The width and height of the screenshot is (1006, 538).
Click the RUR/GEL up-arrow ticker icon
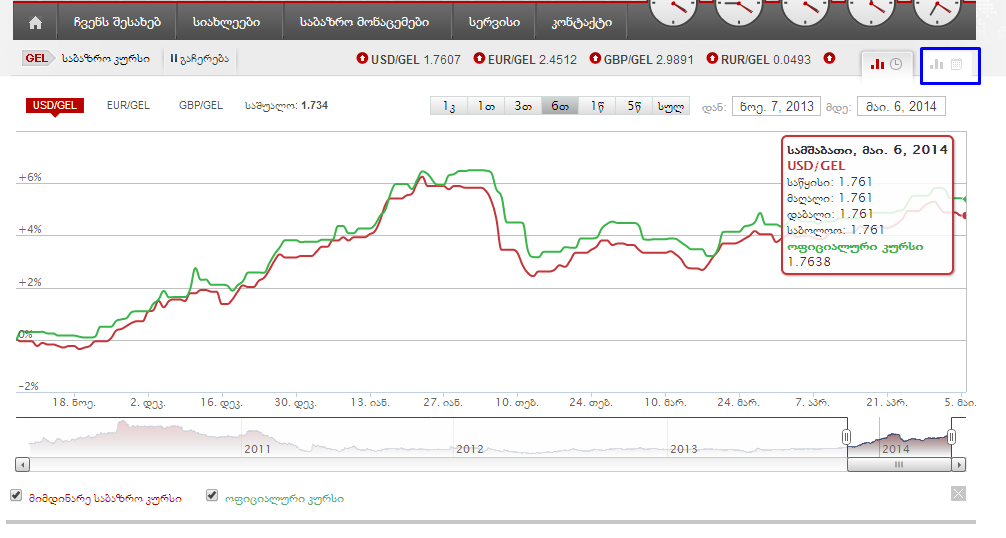[x=712, y=58]
